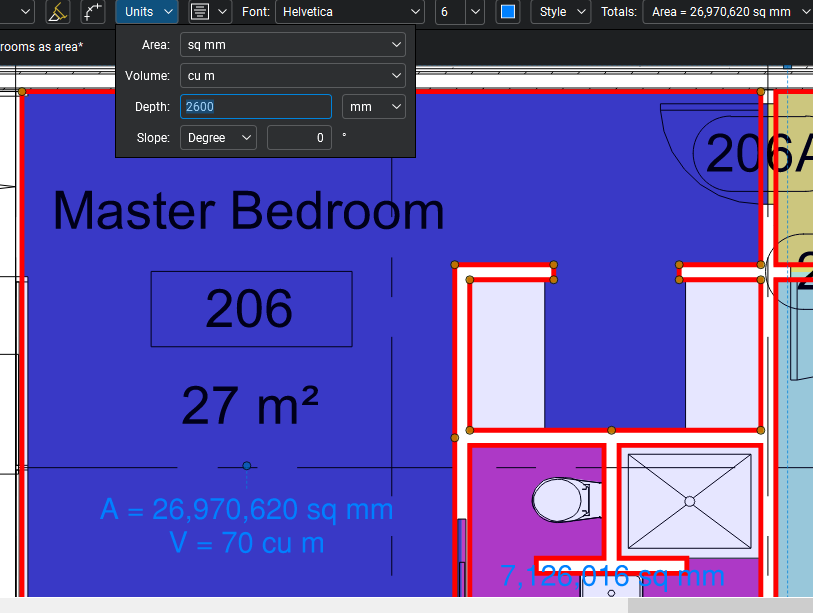Screen dimensions: 813x613
Task: Open the Slope Degree type dropdown
Action: pos(218,138)
